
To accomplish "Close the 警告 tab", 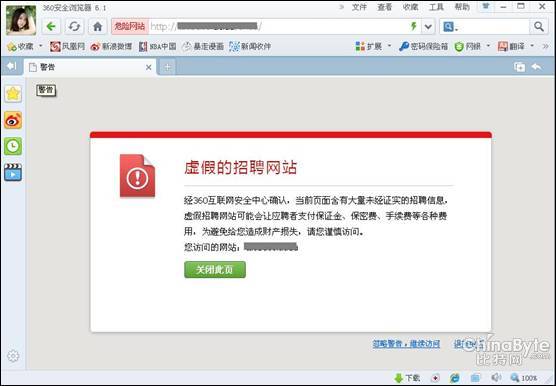I will (x=149, y=67).
